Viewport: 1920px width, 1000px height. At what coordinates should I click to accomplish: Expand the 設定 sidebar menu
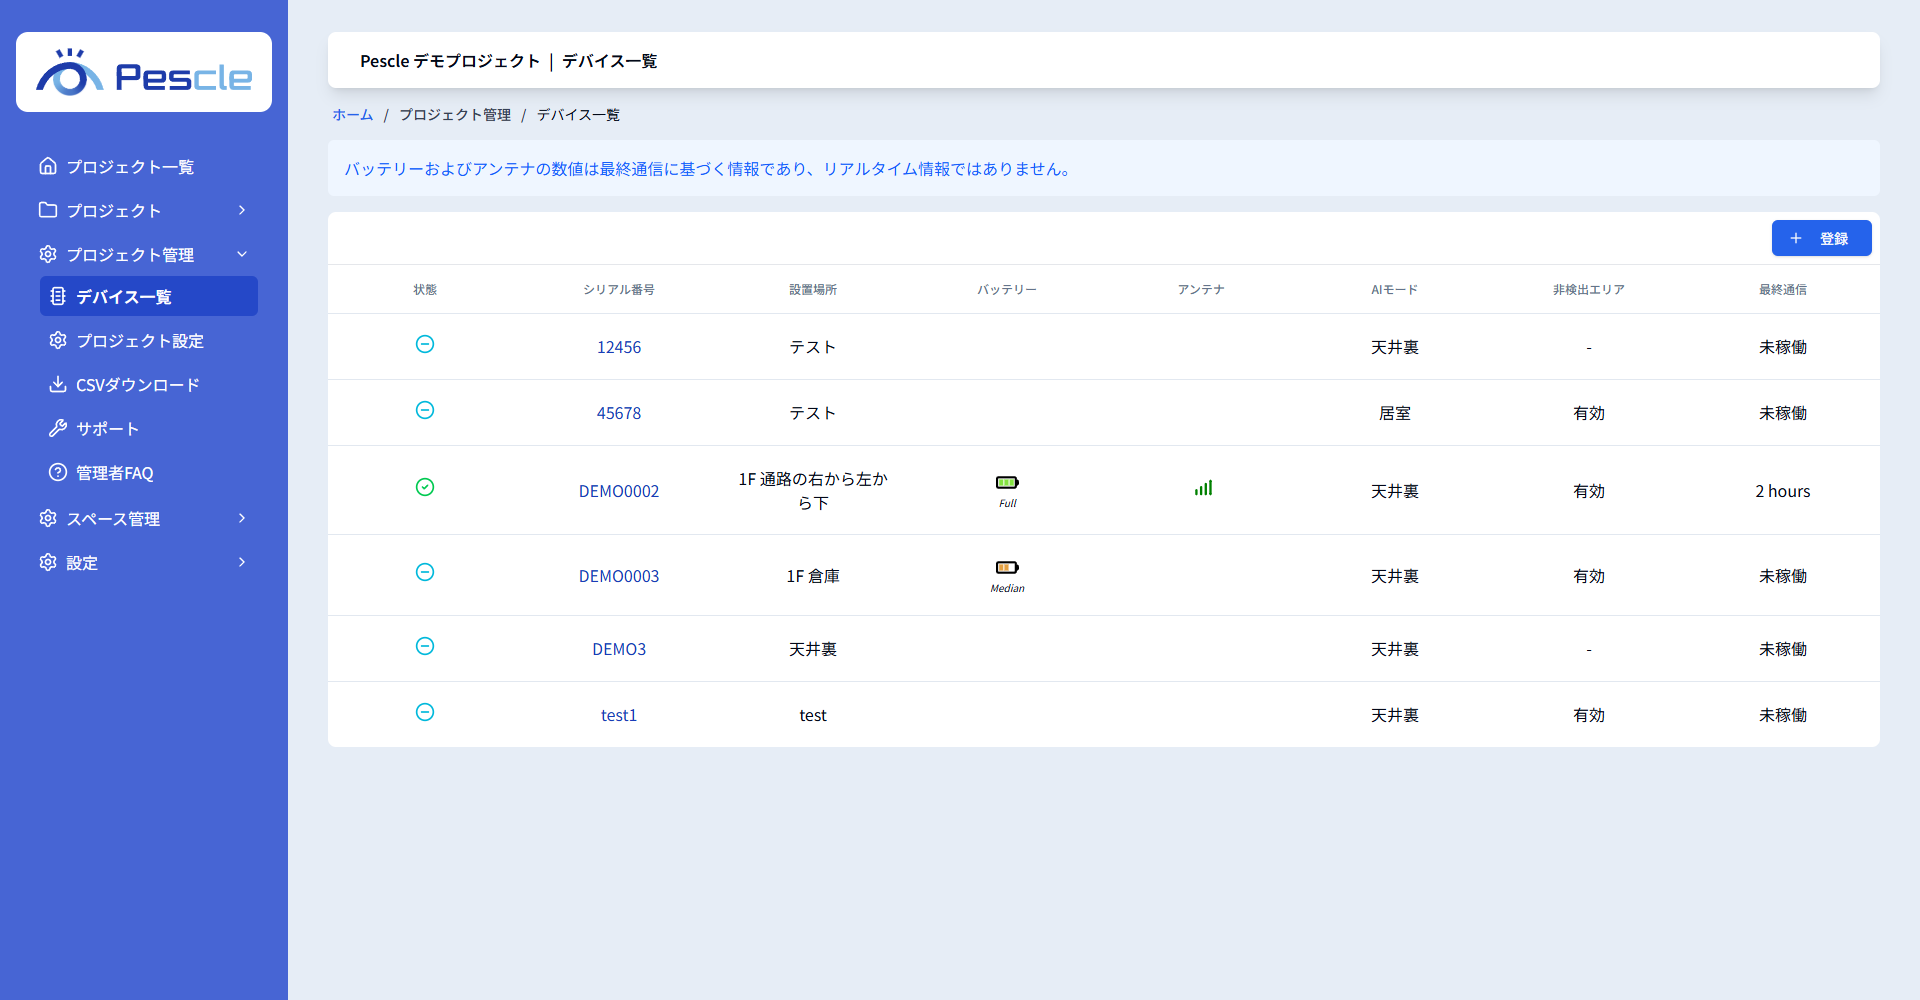(x=144, y=562)
